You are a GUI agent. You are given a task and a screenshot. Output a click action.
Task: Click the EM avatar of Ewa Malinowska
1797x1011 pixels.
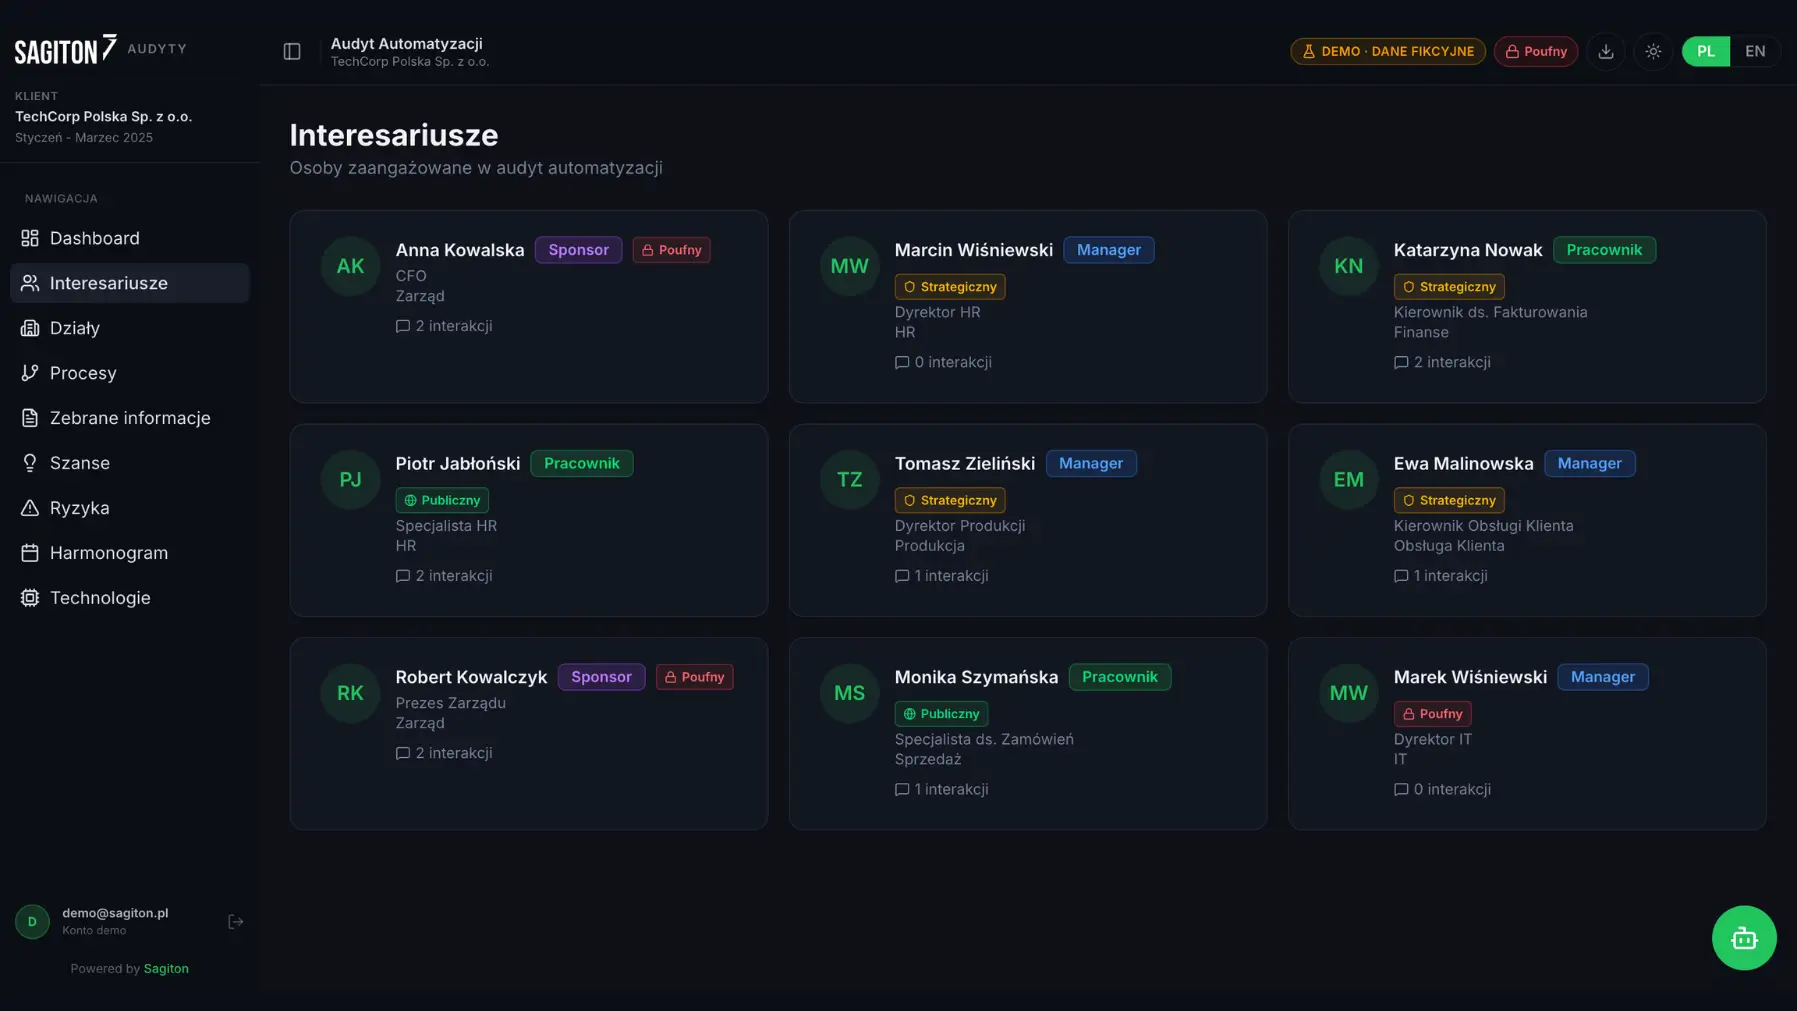(x=1348, y=480)
